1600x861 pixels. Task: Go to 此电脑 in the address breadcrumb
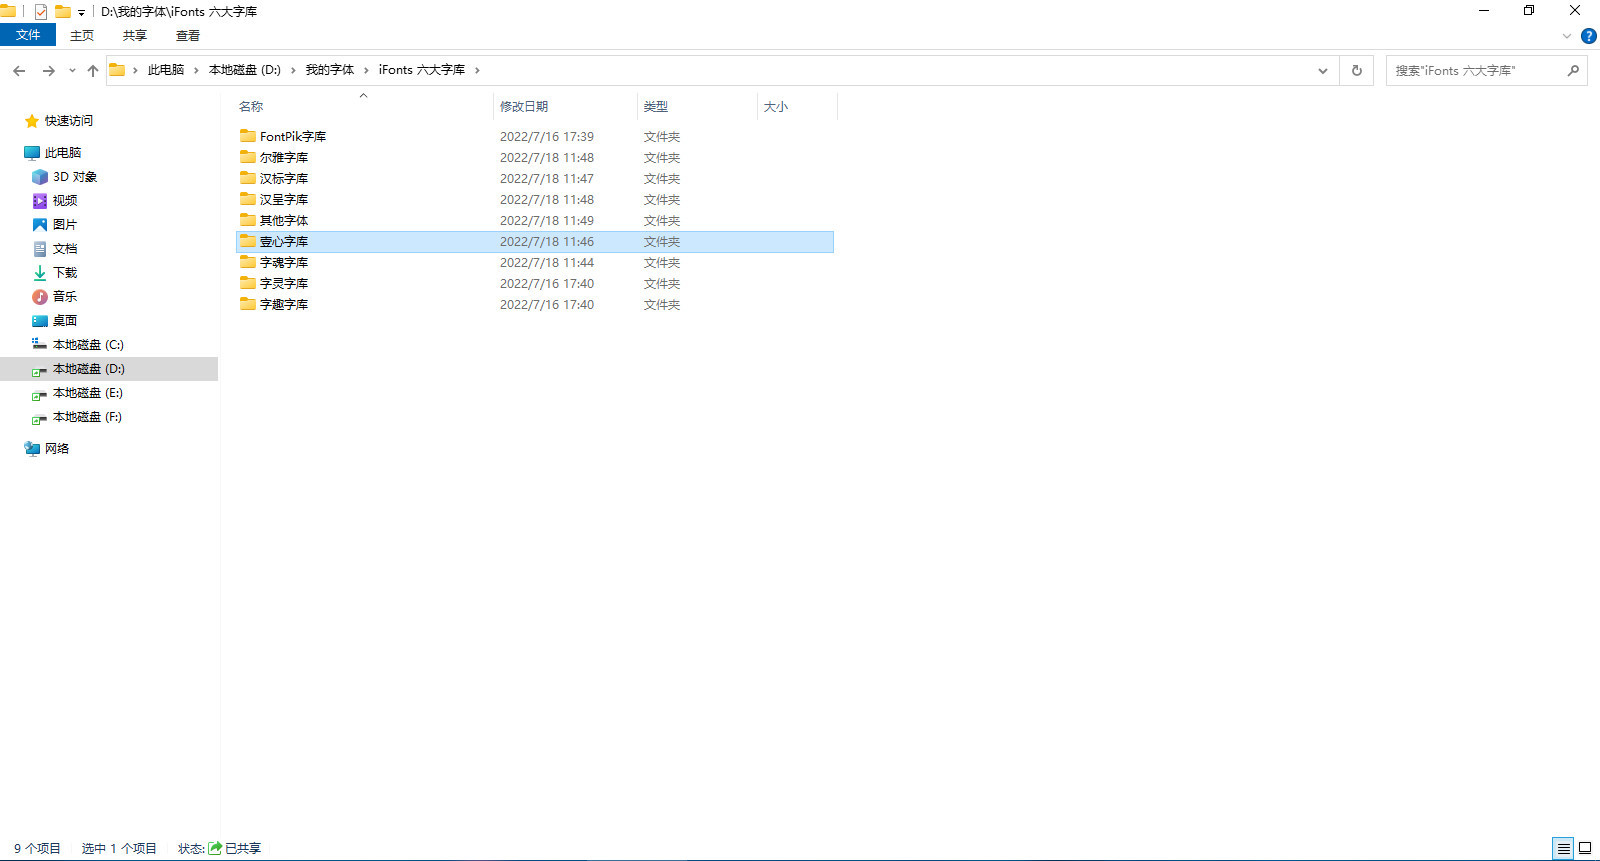166,70
